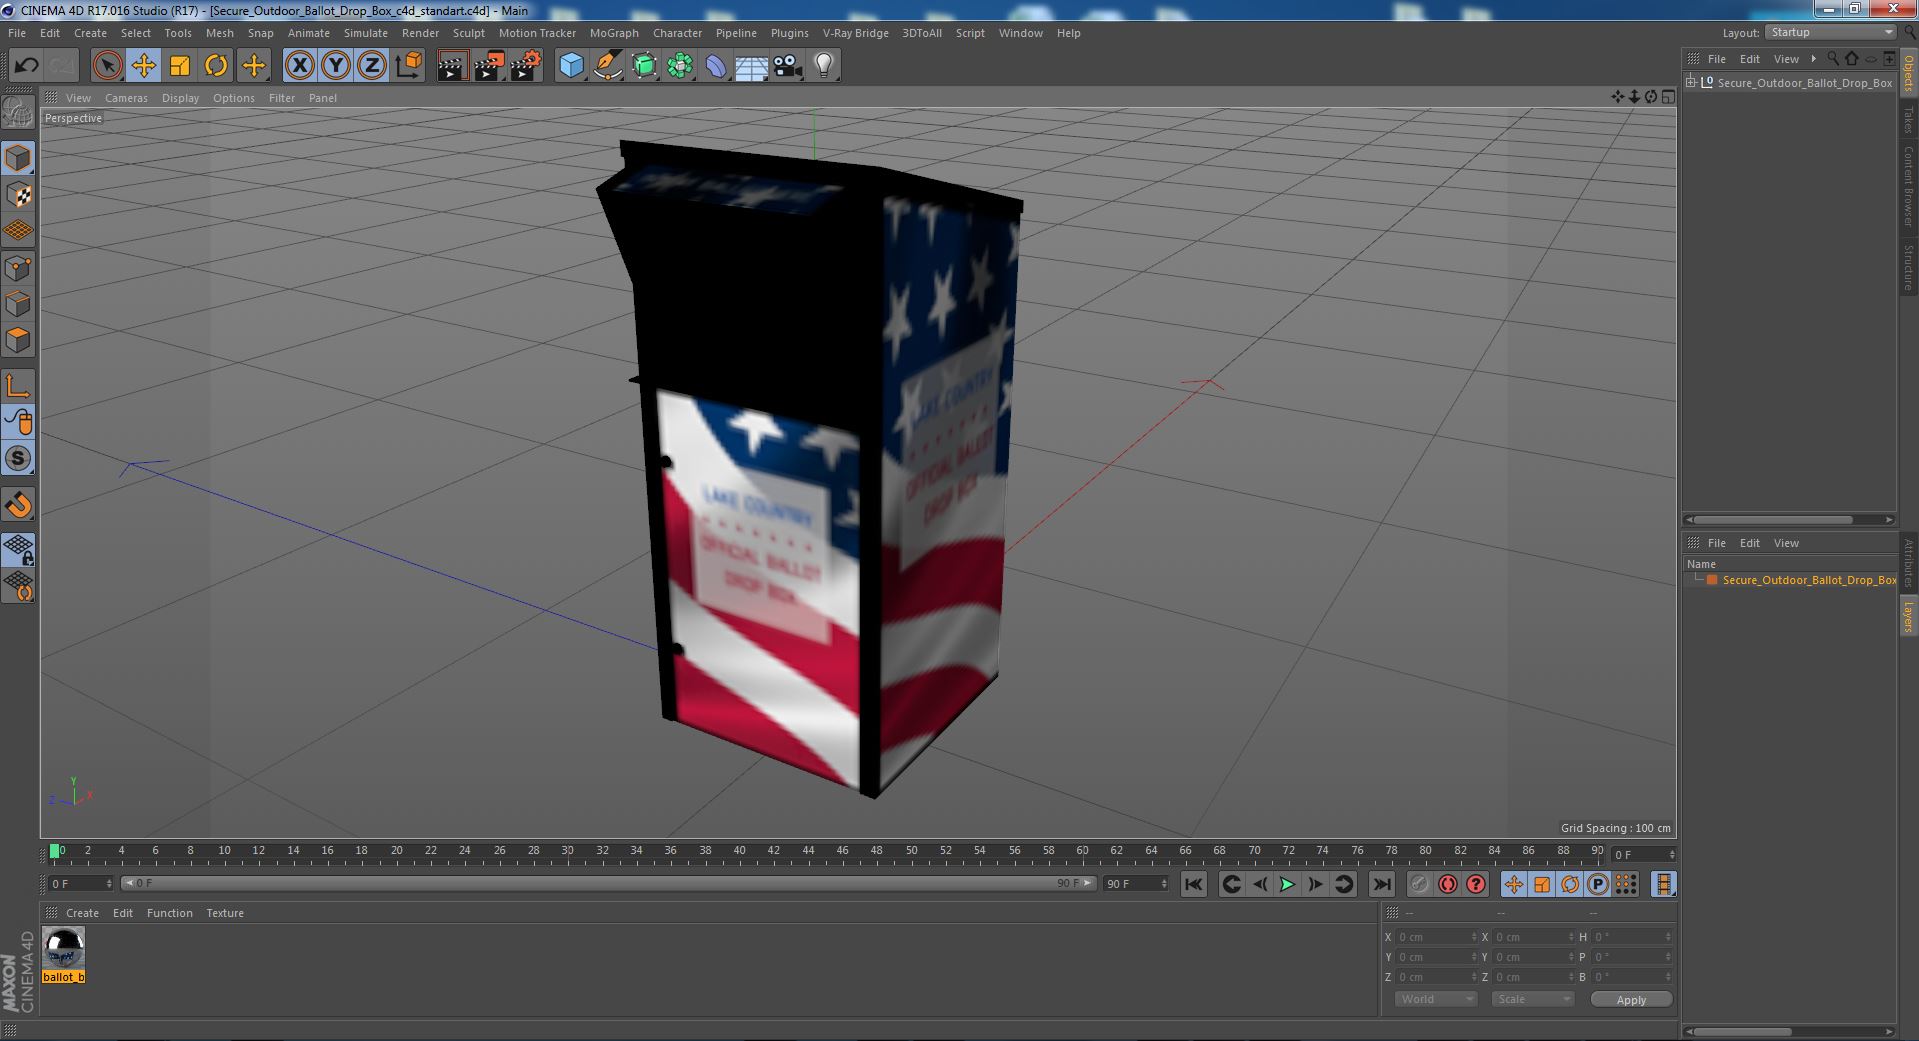Open Edit Render Settings
Screen dimensions: 1919x1041
(x=526, y=66)
